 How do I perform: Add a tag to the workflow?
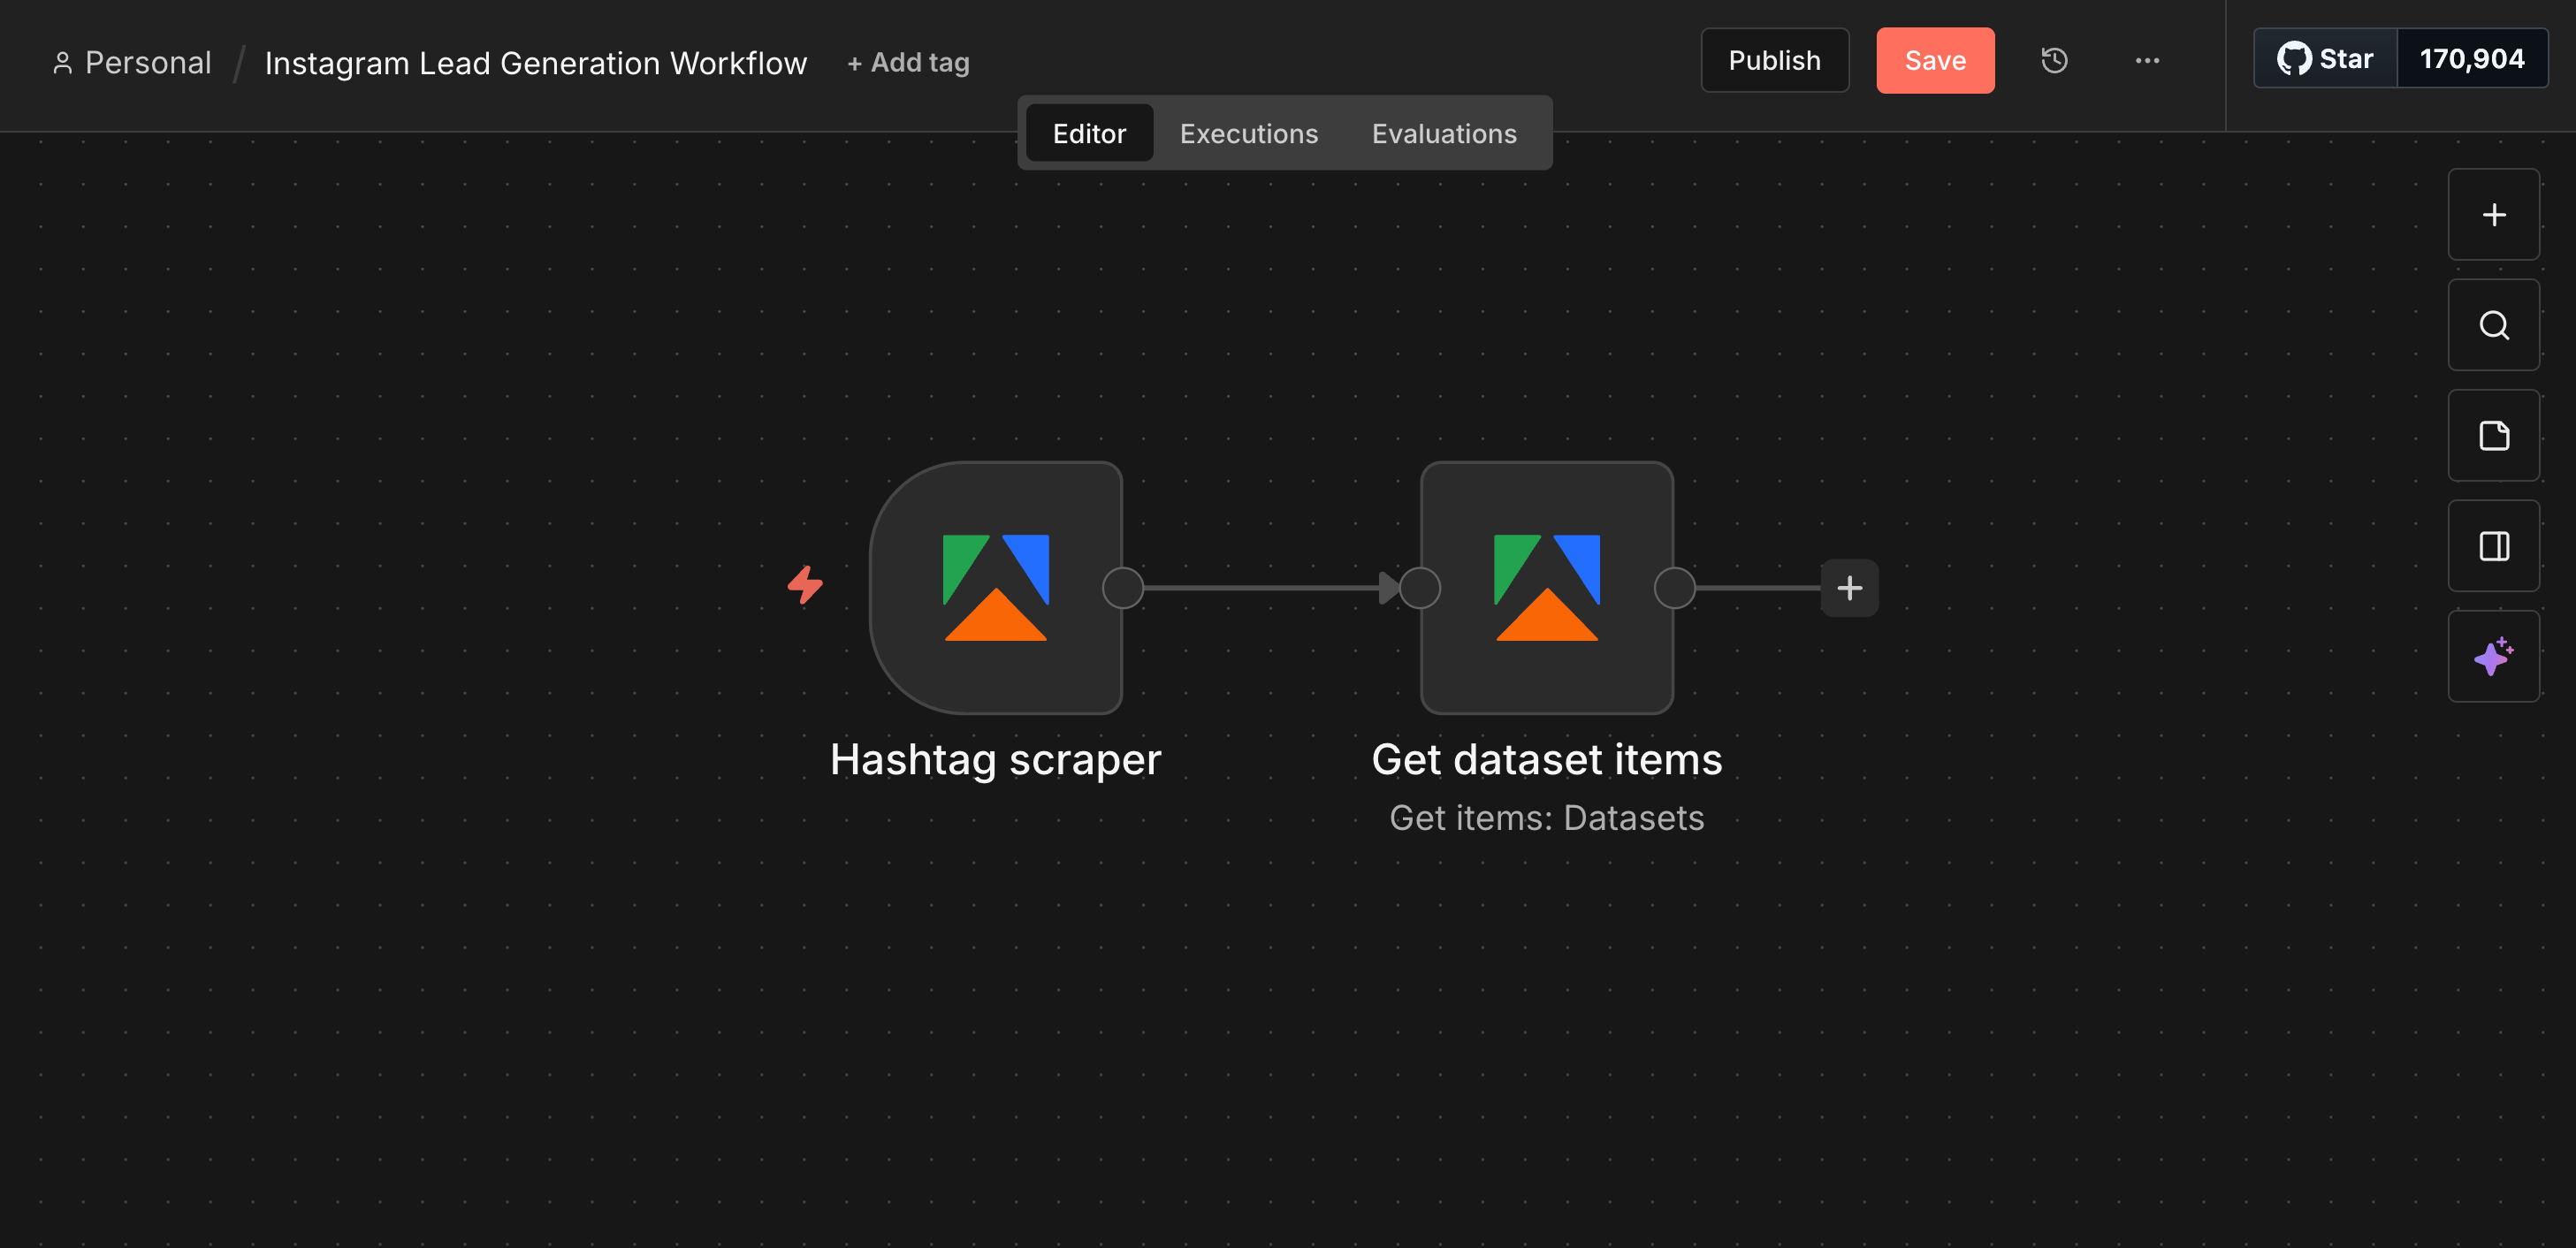coord(908,61)
